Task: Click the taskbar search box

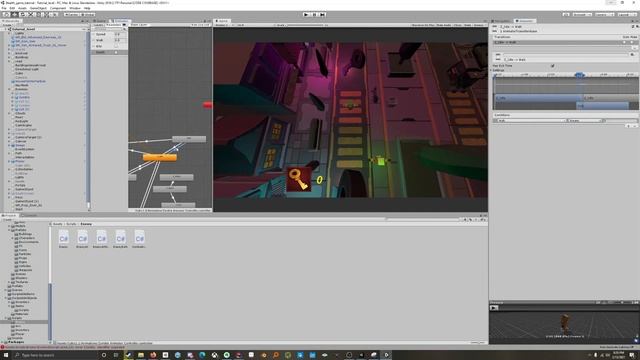Action: pos(55,355)
